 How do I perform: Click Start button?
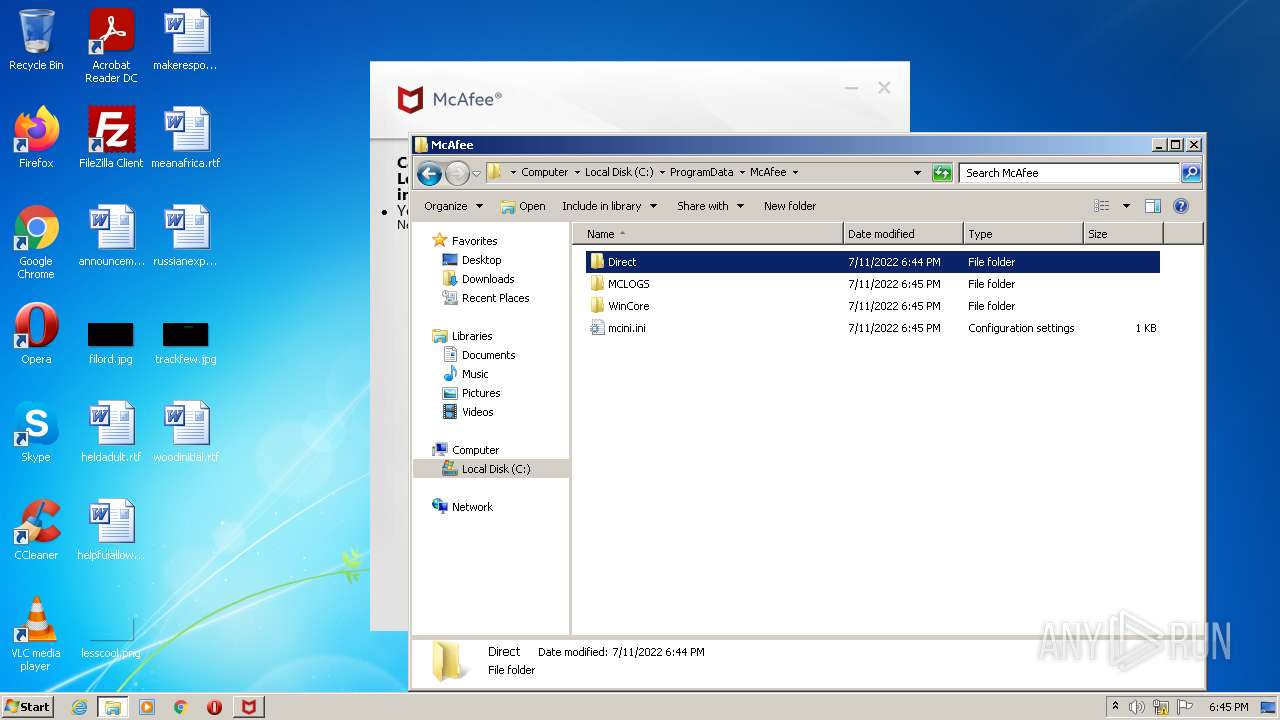coord(27,707)
